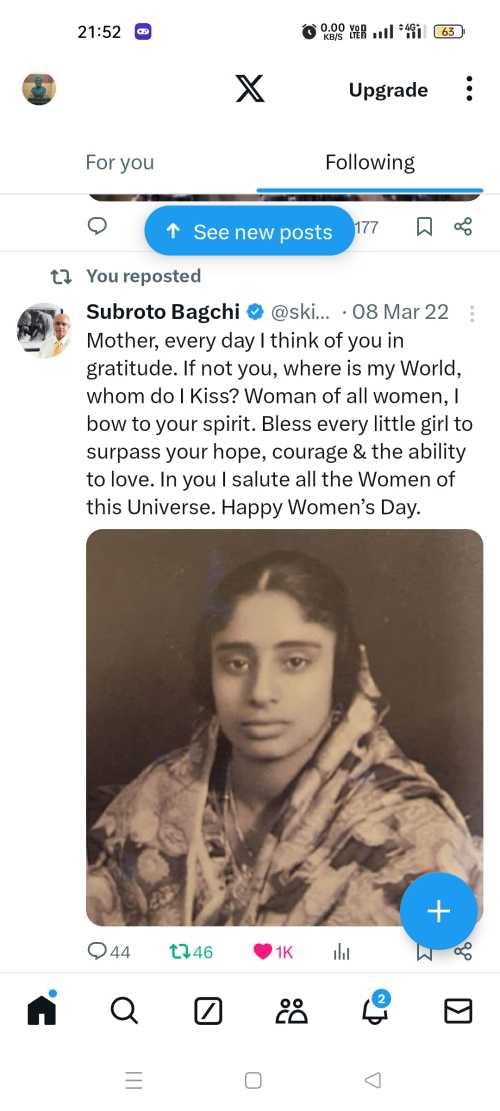View post analytics bar chart icon

pos(341,952)
